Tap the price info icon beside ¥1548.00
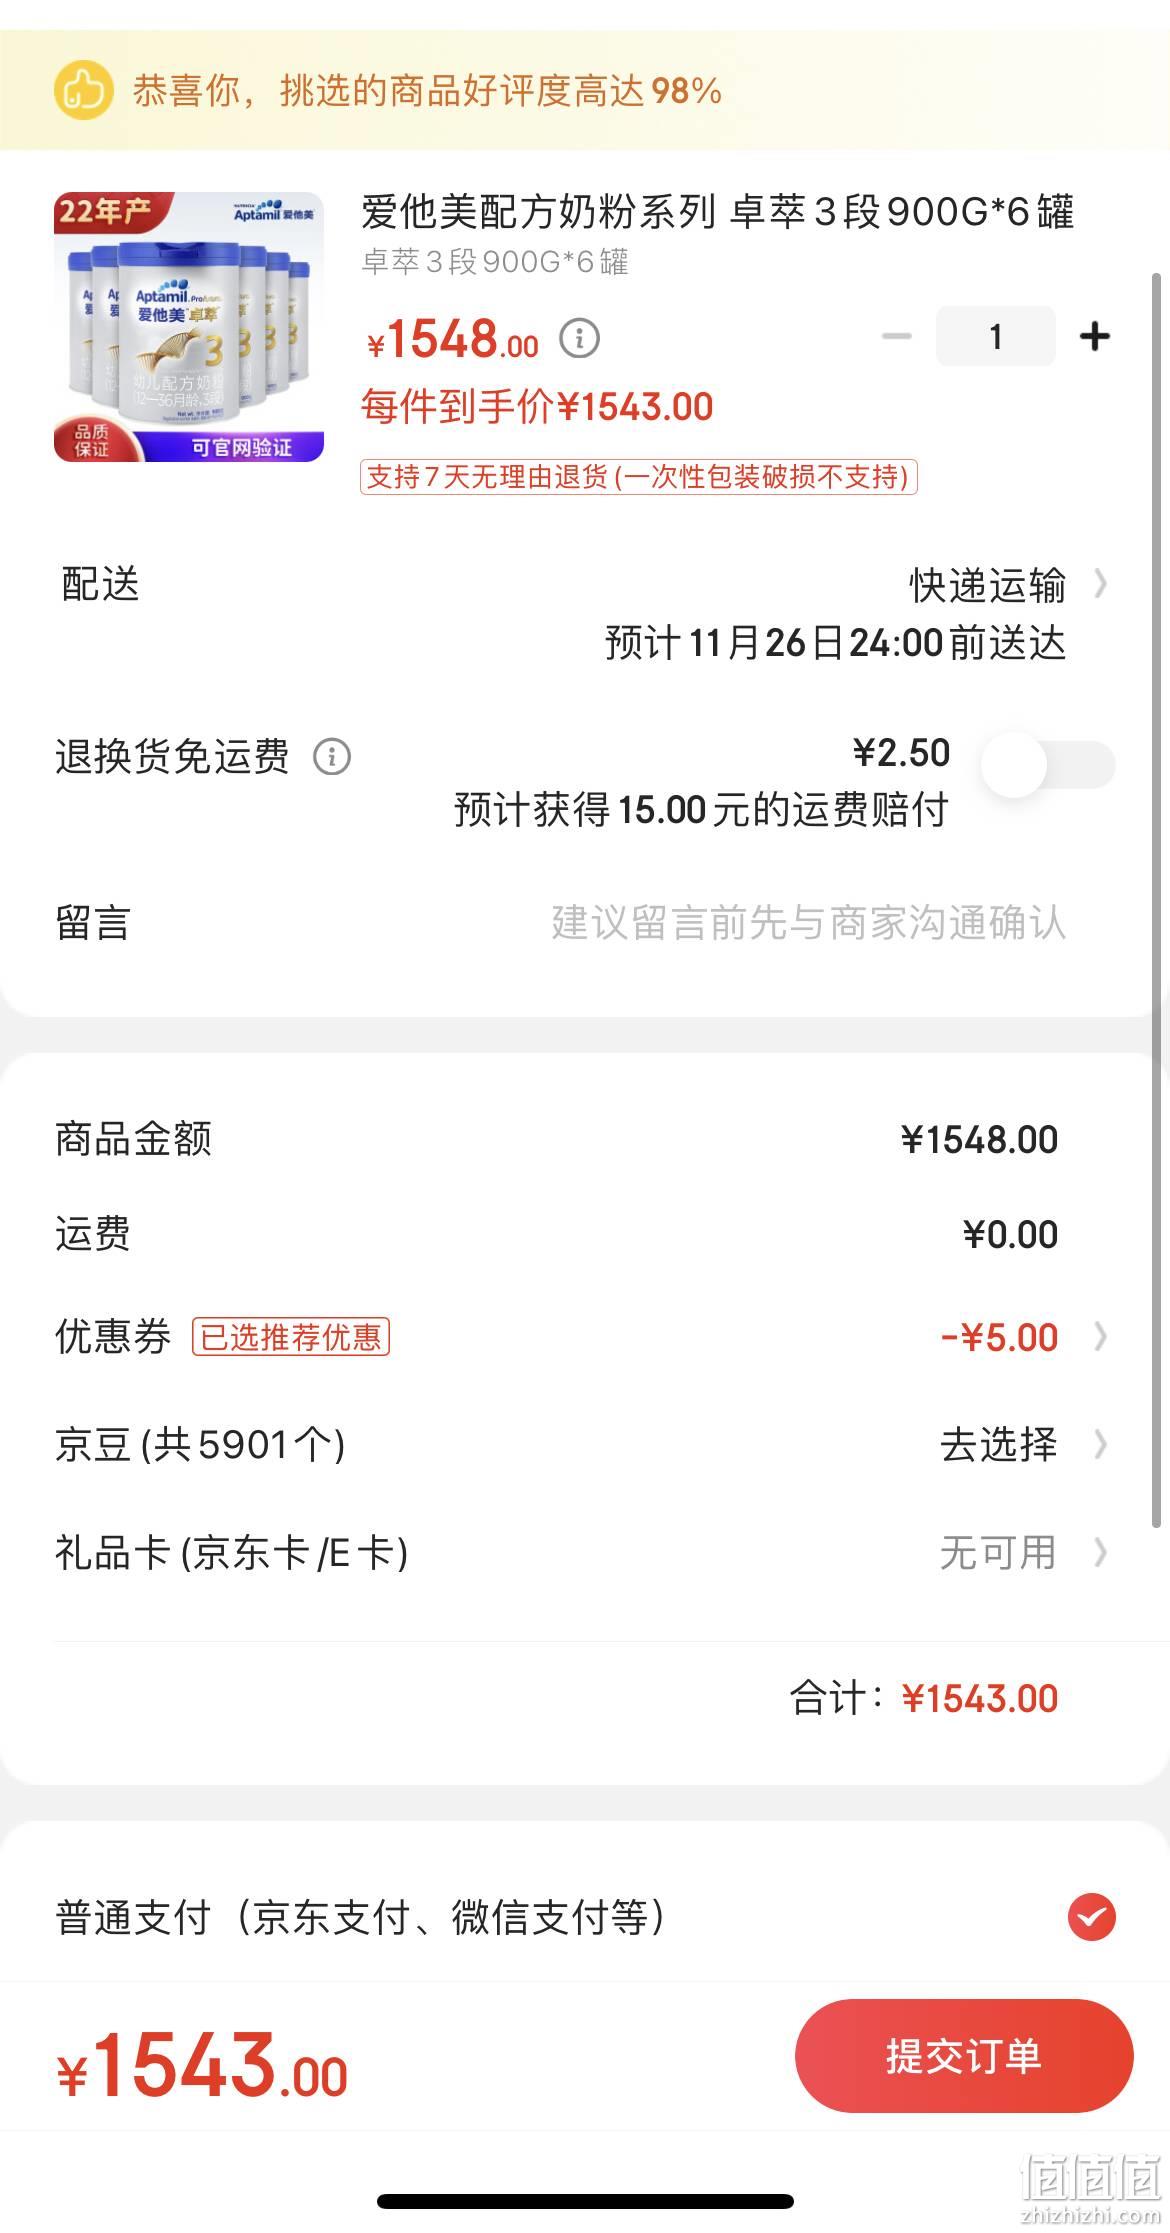This screenshot has height=2233, width=1170. tap(579, 339)
